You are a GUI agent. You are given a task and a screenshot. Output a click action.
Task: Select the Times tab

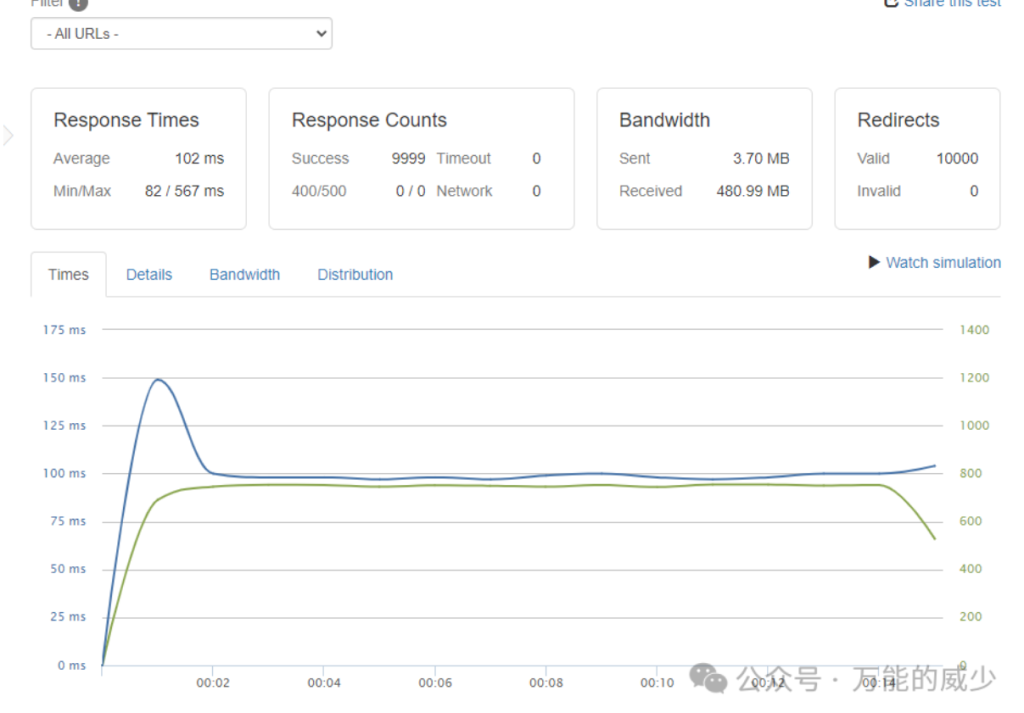(69, 275)
